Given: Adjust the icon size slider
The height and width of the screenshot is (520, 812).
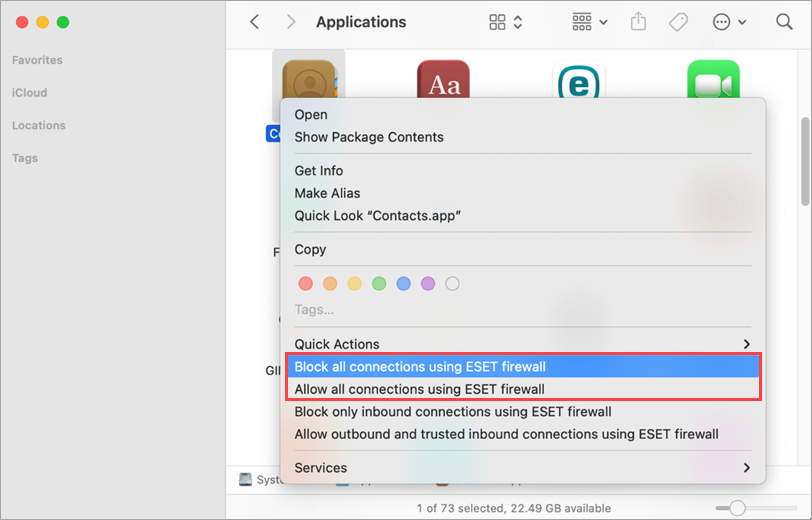Looking at the screenshot, I should [737, 508].
